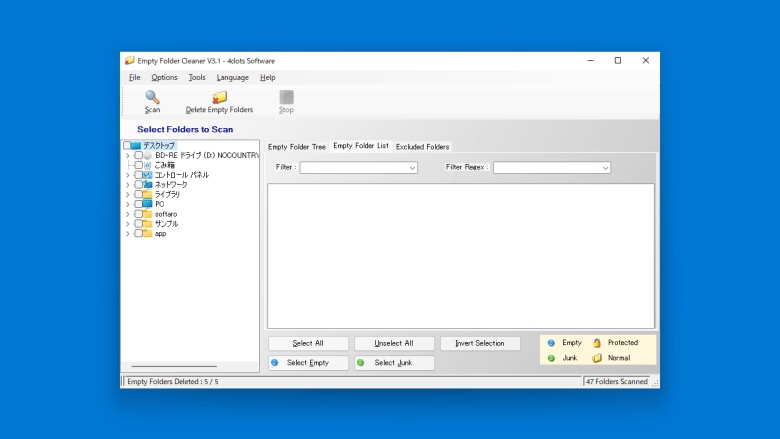The image size is (780, 439).
Task: Open the Options menu
Action: (x=164, y=78)
